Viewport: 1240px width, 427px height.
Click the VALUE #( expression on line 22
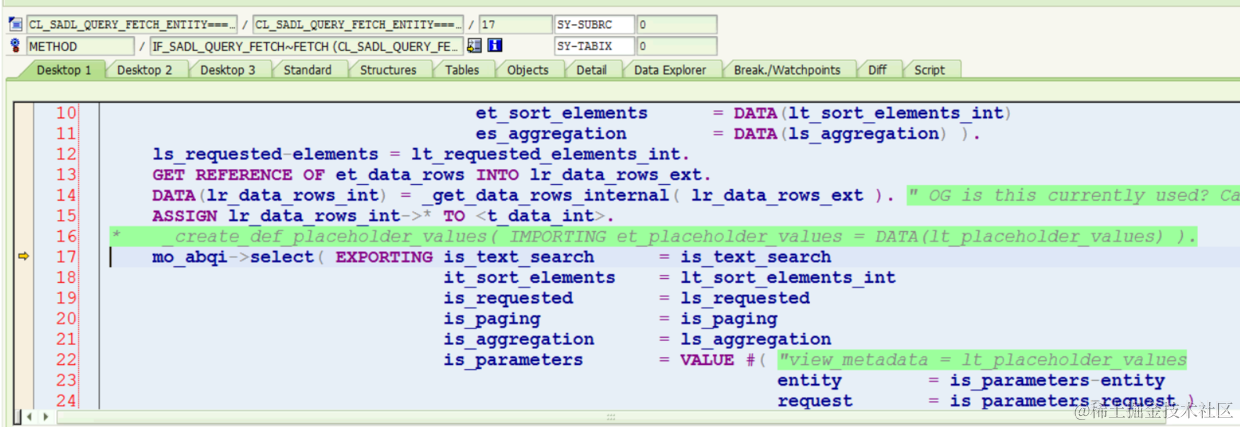tap(723, 359)
